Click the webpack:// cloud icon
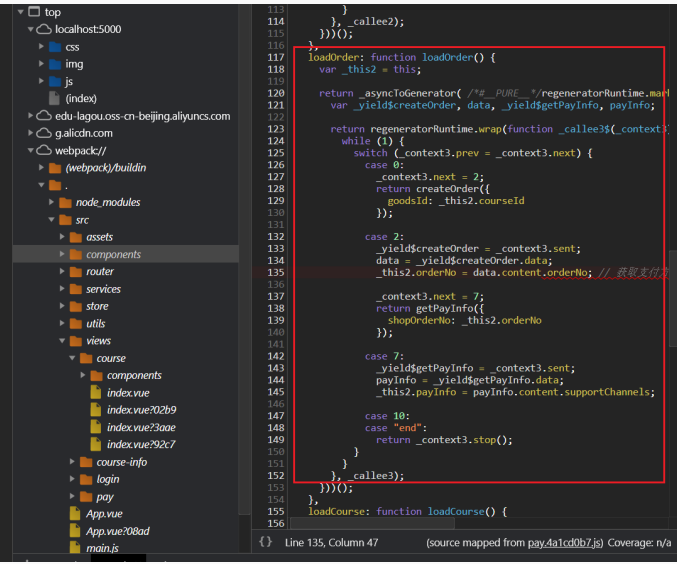The image size is (677, 564). tap(44, 150)
